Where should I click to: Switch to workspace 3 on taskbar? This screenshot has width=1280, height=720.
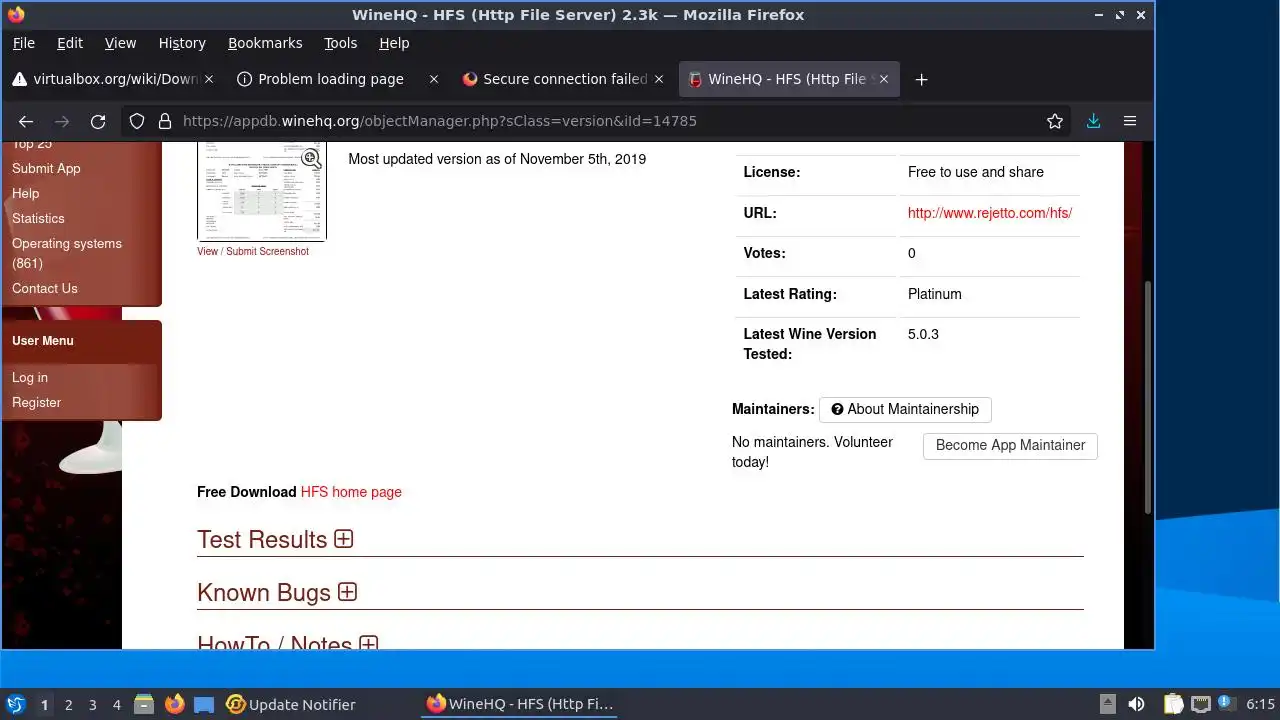click(x=92, y=704)
